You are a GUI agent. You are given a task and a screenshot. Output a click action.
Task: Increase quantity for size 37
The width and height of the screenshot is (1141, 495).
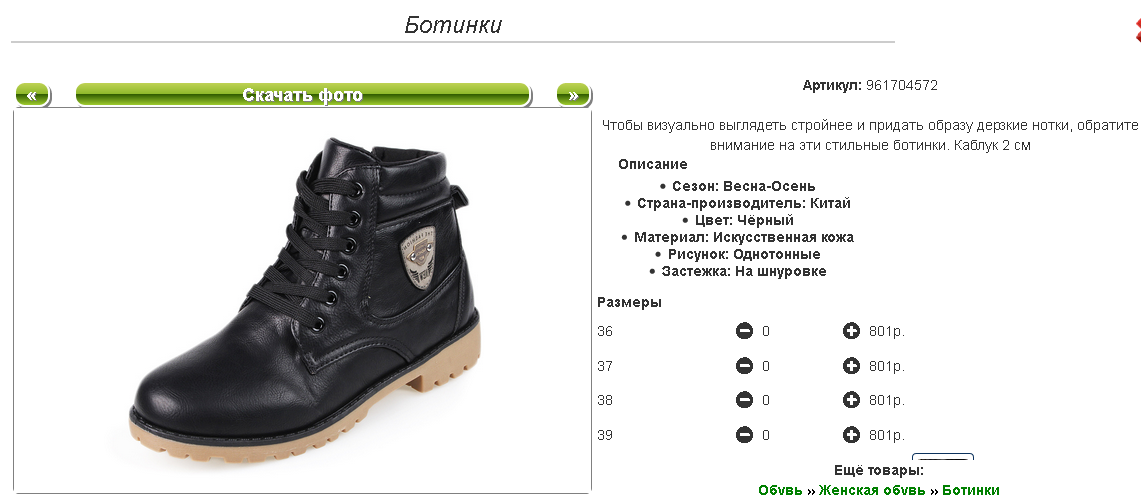[x=851, y=366]
